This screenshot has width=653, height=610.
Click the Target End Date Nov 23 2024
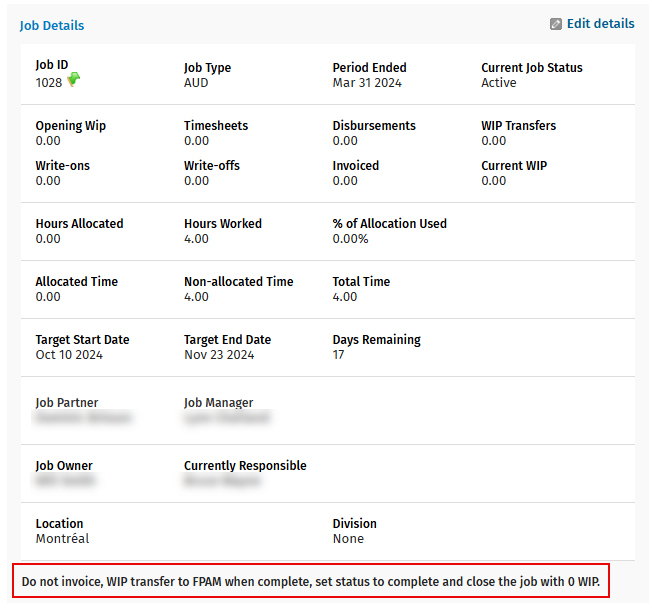[x=219, y=355]
